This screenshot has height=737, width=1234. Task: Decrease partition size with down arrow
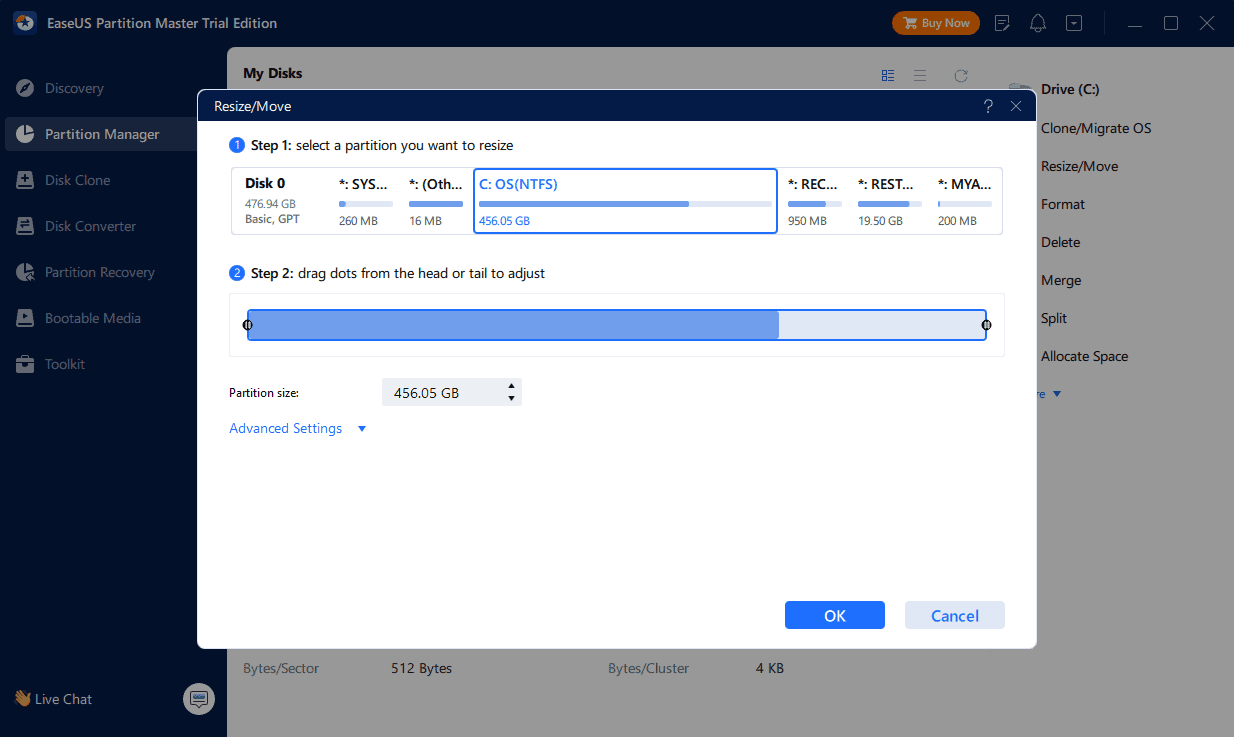(x=512, y=399)
